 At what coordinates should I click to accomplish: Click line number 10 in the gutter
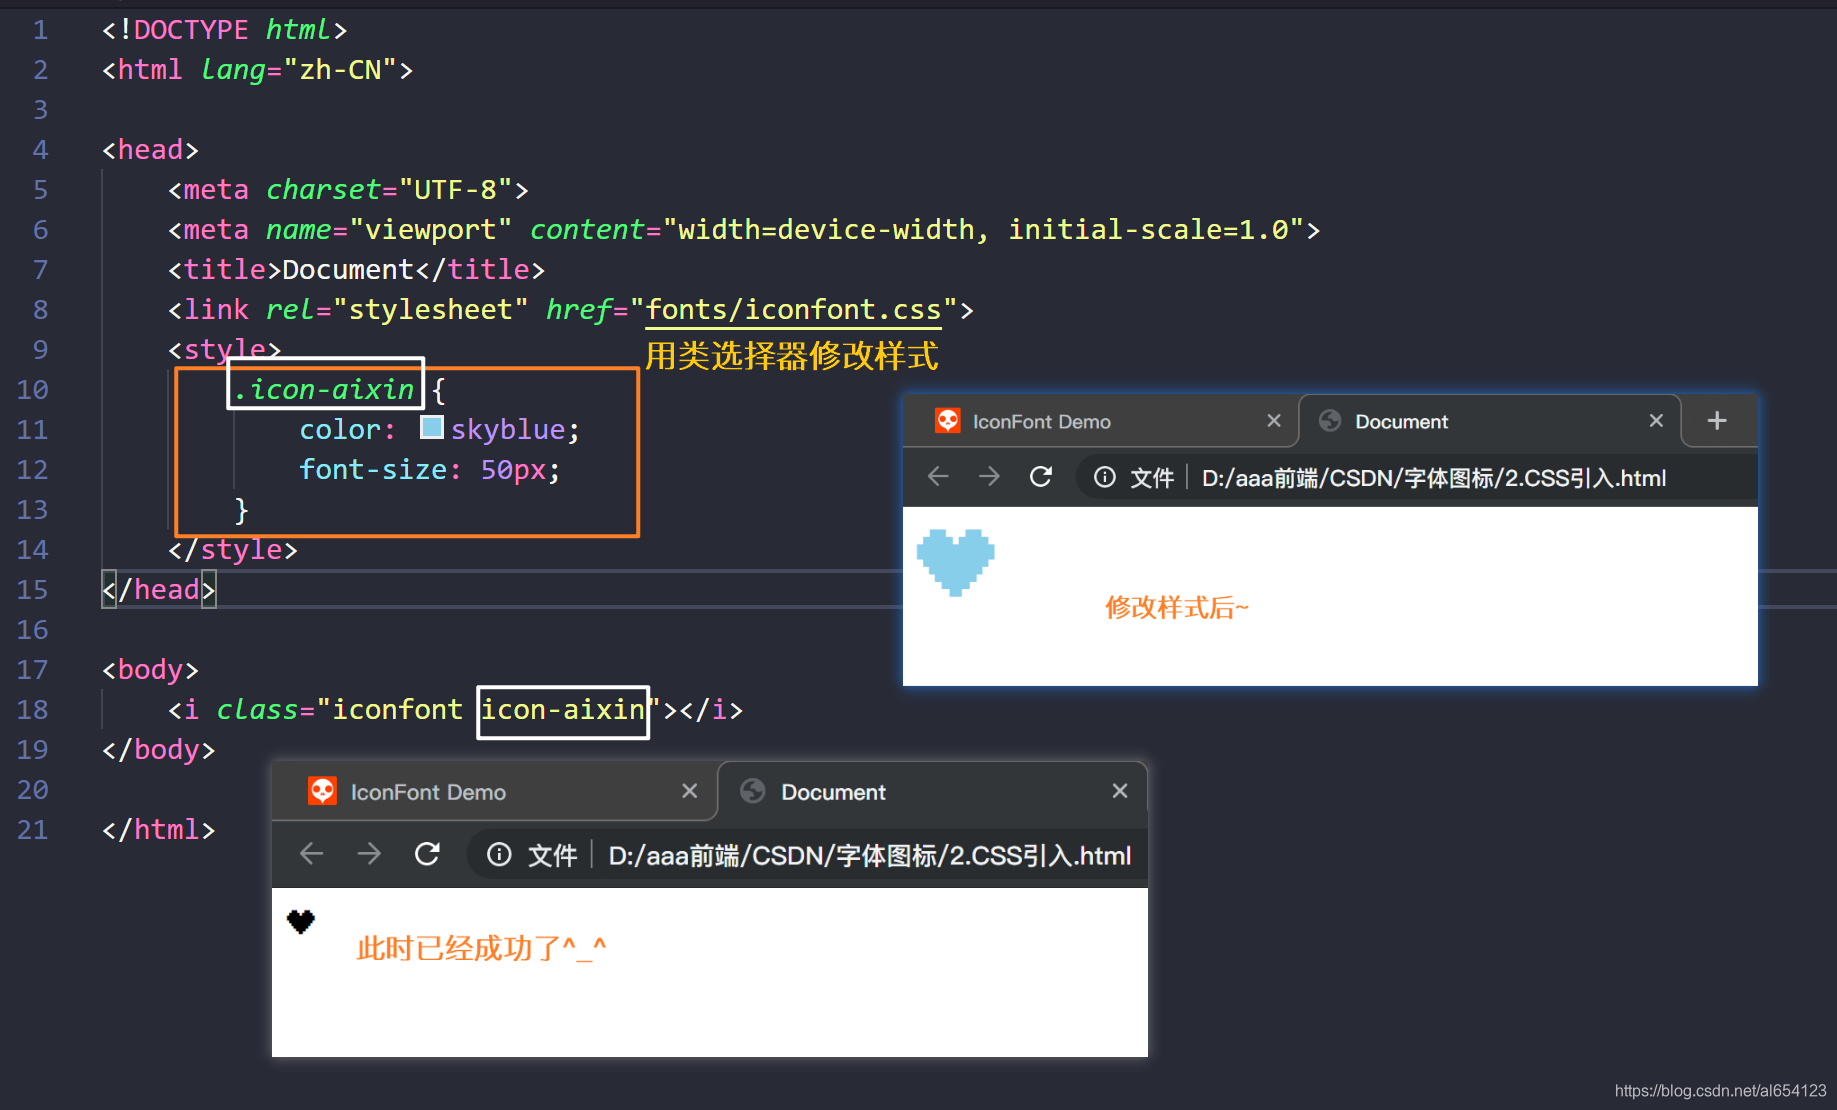click(x=32, y=390)
